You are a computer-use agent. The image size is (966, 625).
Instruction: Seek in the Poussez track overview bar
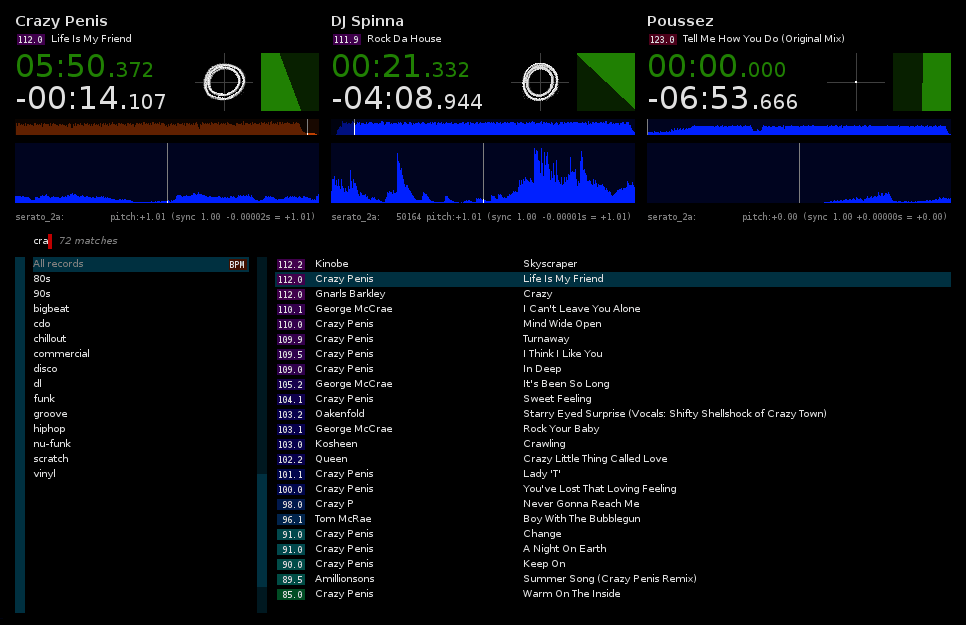click(799, 128)
